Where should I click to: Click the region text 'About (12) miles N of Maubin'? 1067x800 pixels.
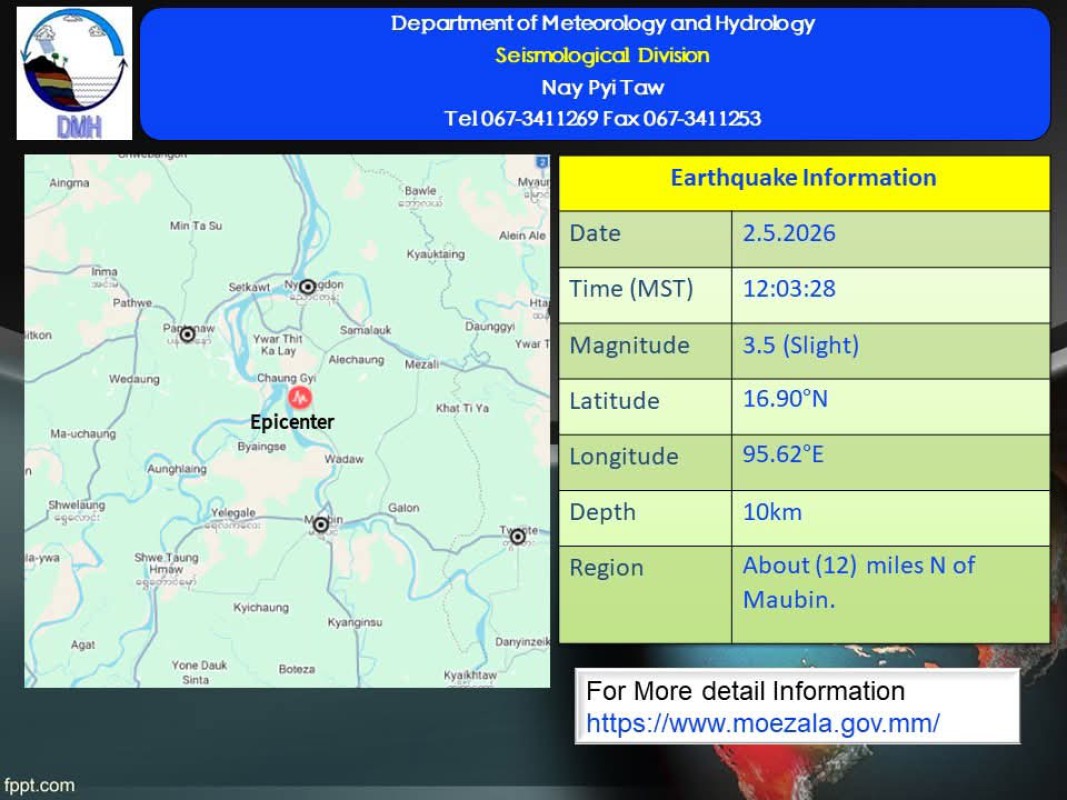(858, 582)
